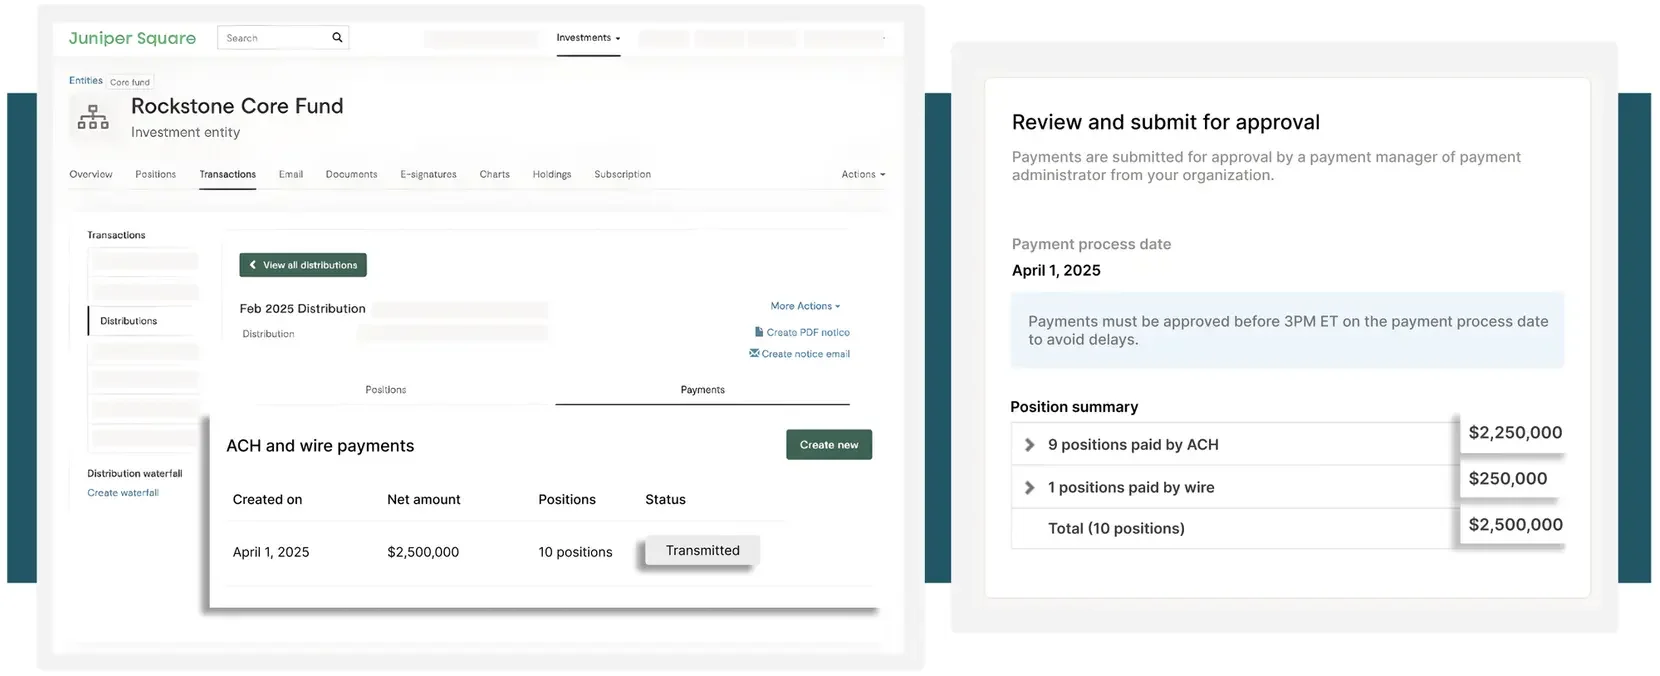Screen dimensions: 1660x676
Task: Click the $250,000 wire amount
Action: [x=1508, y=479]
